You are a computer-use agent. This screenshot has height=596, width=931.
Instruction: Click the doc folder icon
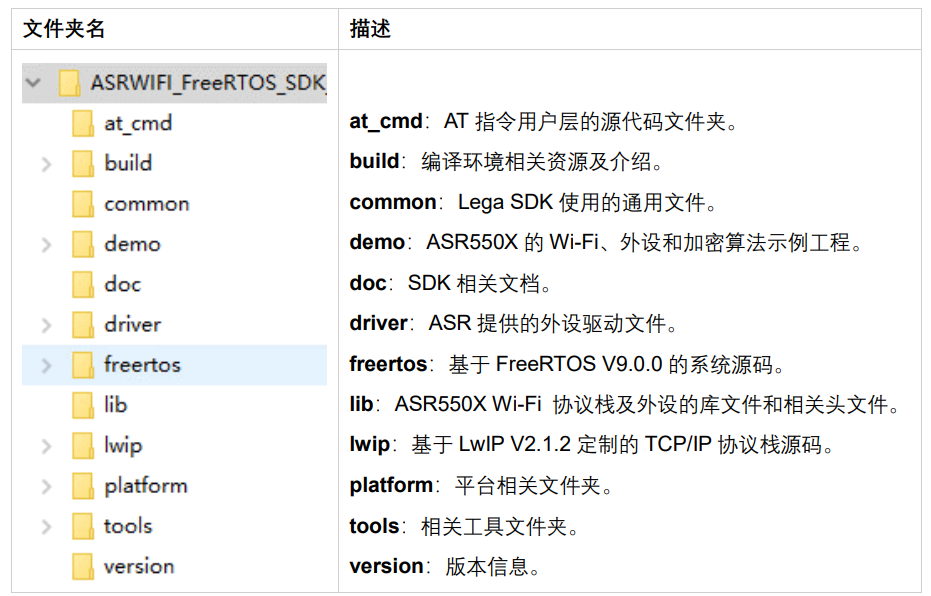coord(83,285)
